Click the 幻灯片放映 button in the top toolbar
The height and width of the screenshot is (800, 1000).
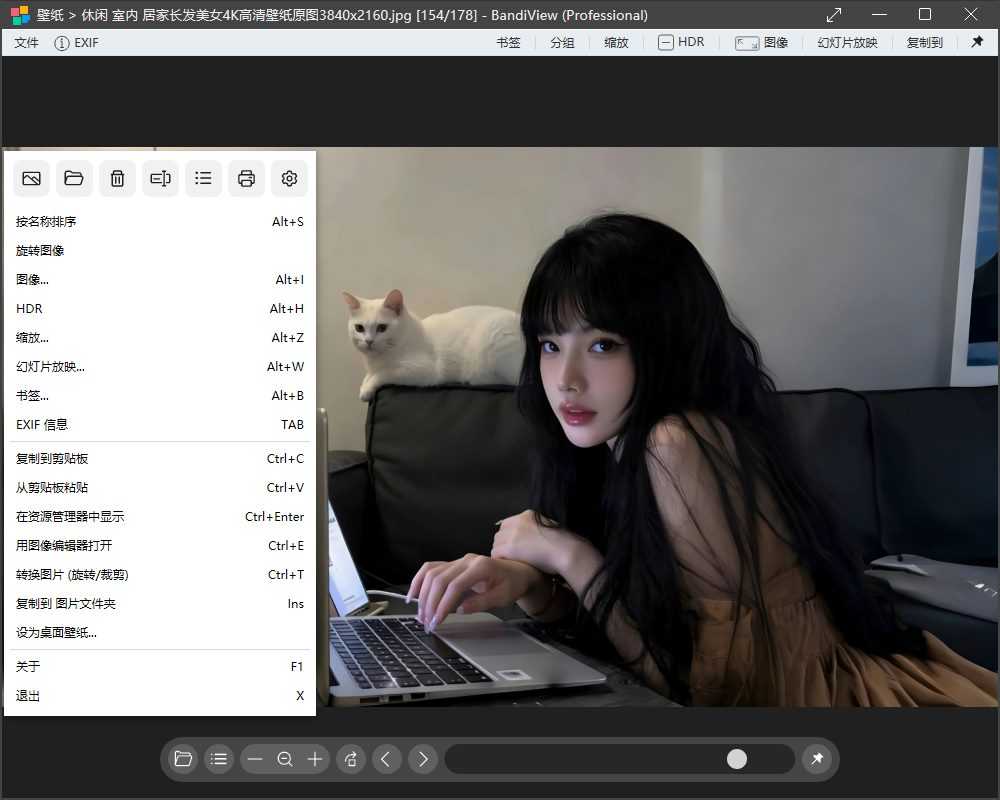coord(847,43)
